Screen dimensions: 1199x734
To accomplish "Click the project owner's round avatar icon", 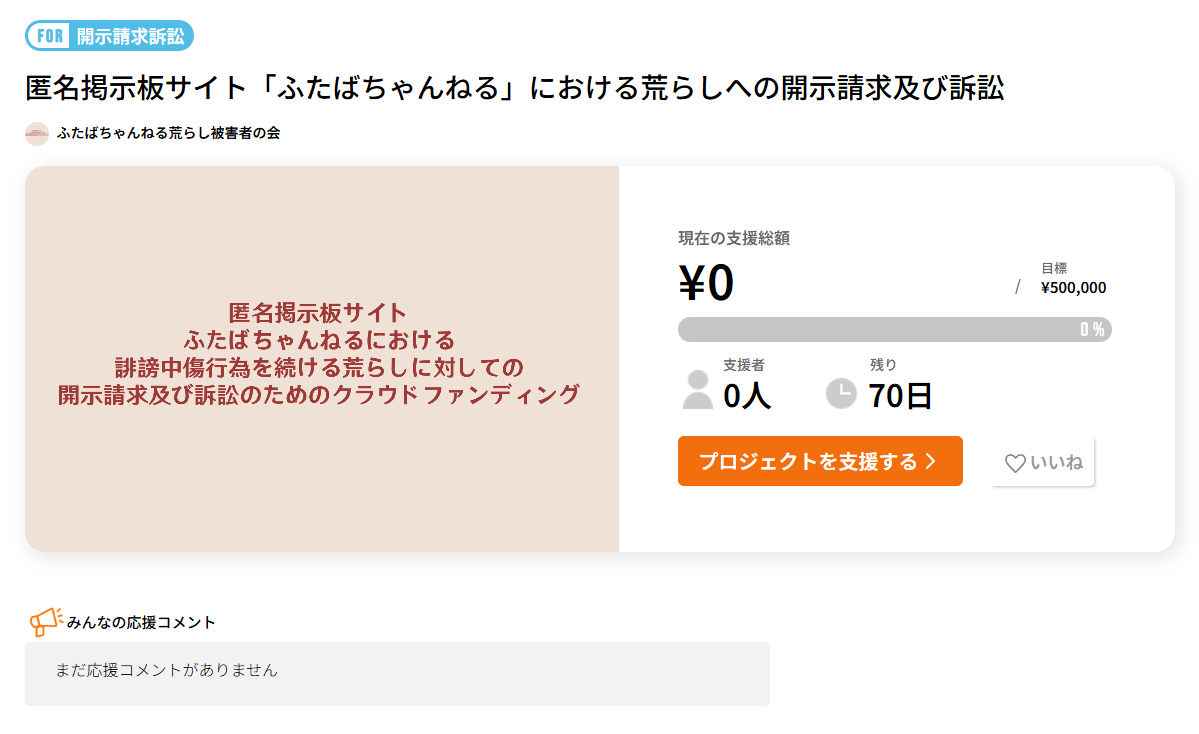I will (37, 134).
